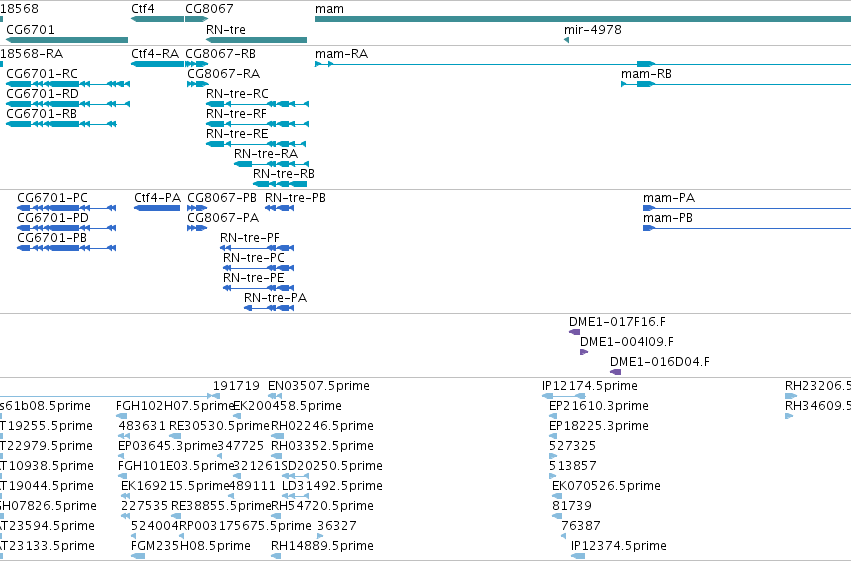Select transcript Ctf4-RA
Screen dimensions: 851x561
pyautogui.click(x=157, y=64)
